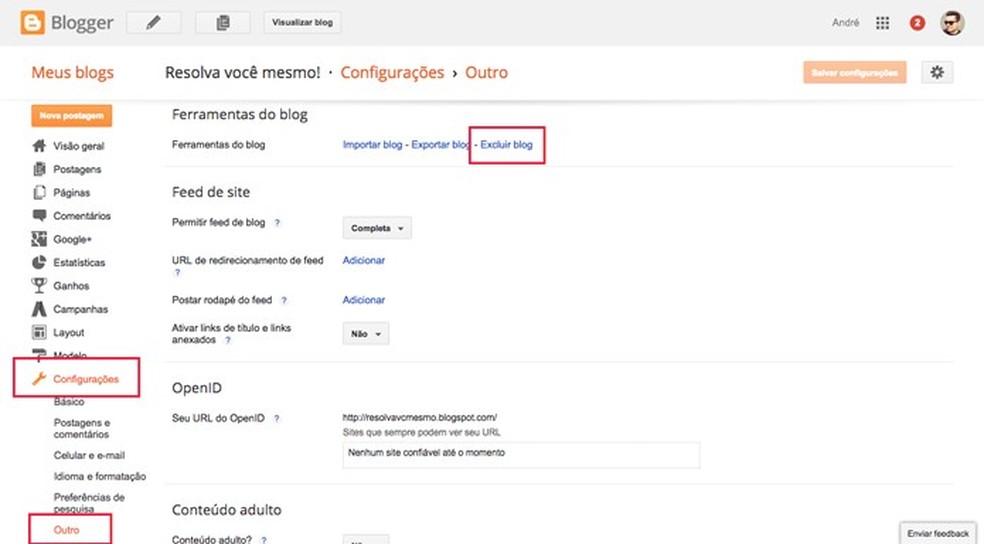Open the red notifications badge

tap(917, 23)
